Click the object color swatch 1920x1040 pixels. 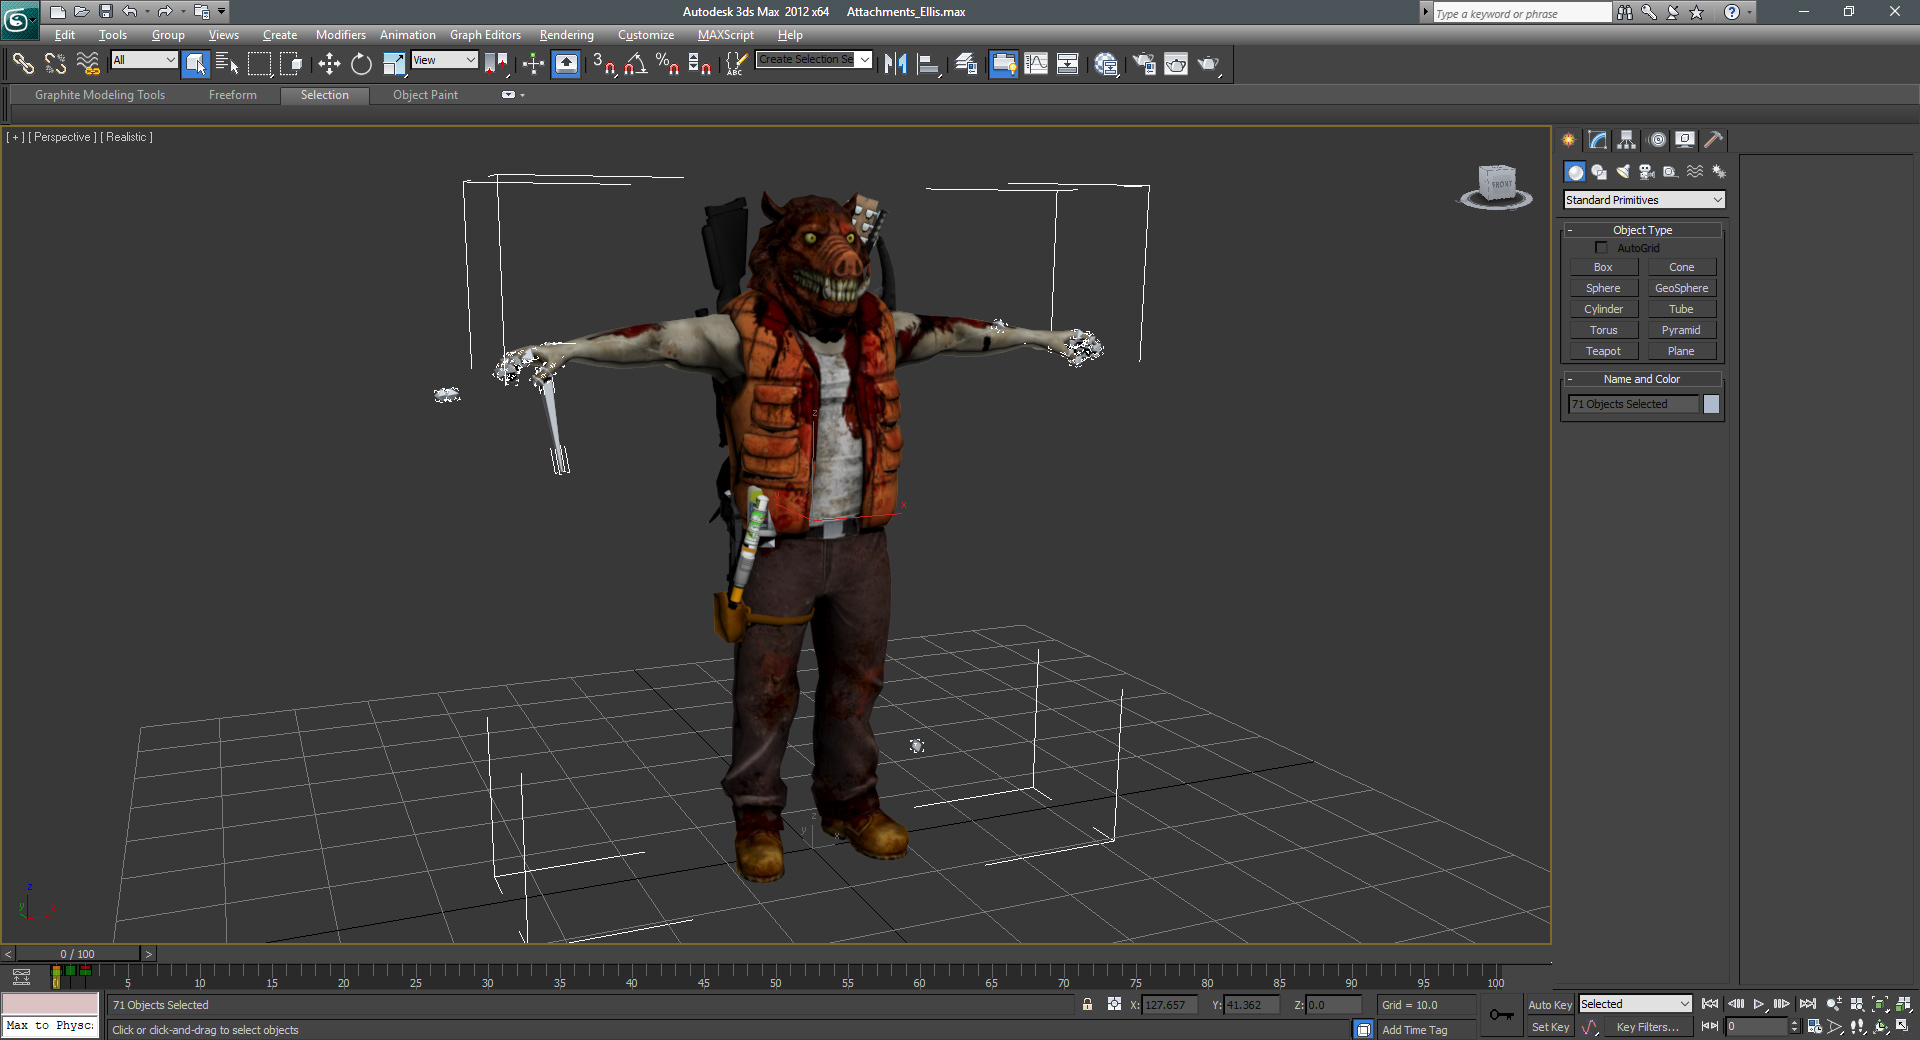tap(1711, 404)
